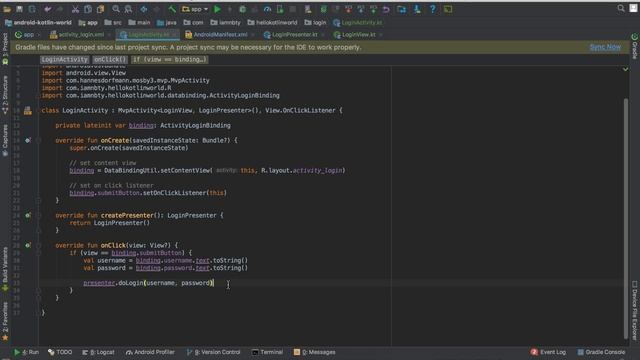Screen dimensions: 640x360
Task: Click the Open folder toolbar icon
Action: coord(7,9)
